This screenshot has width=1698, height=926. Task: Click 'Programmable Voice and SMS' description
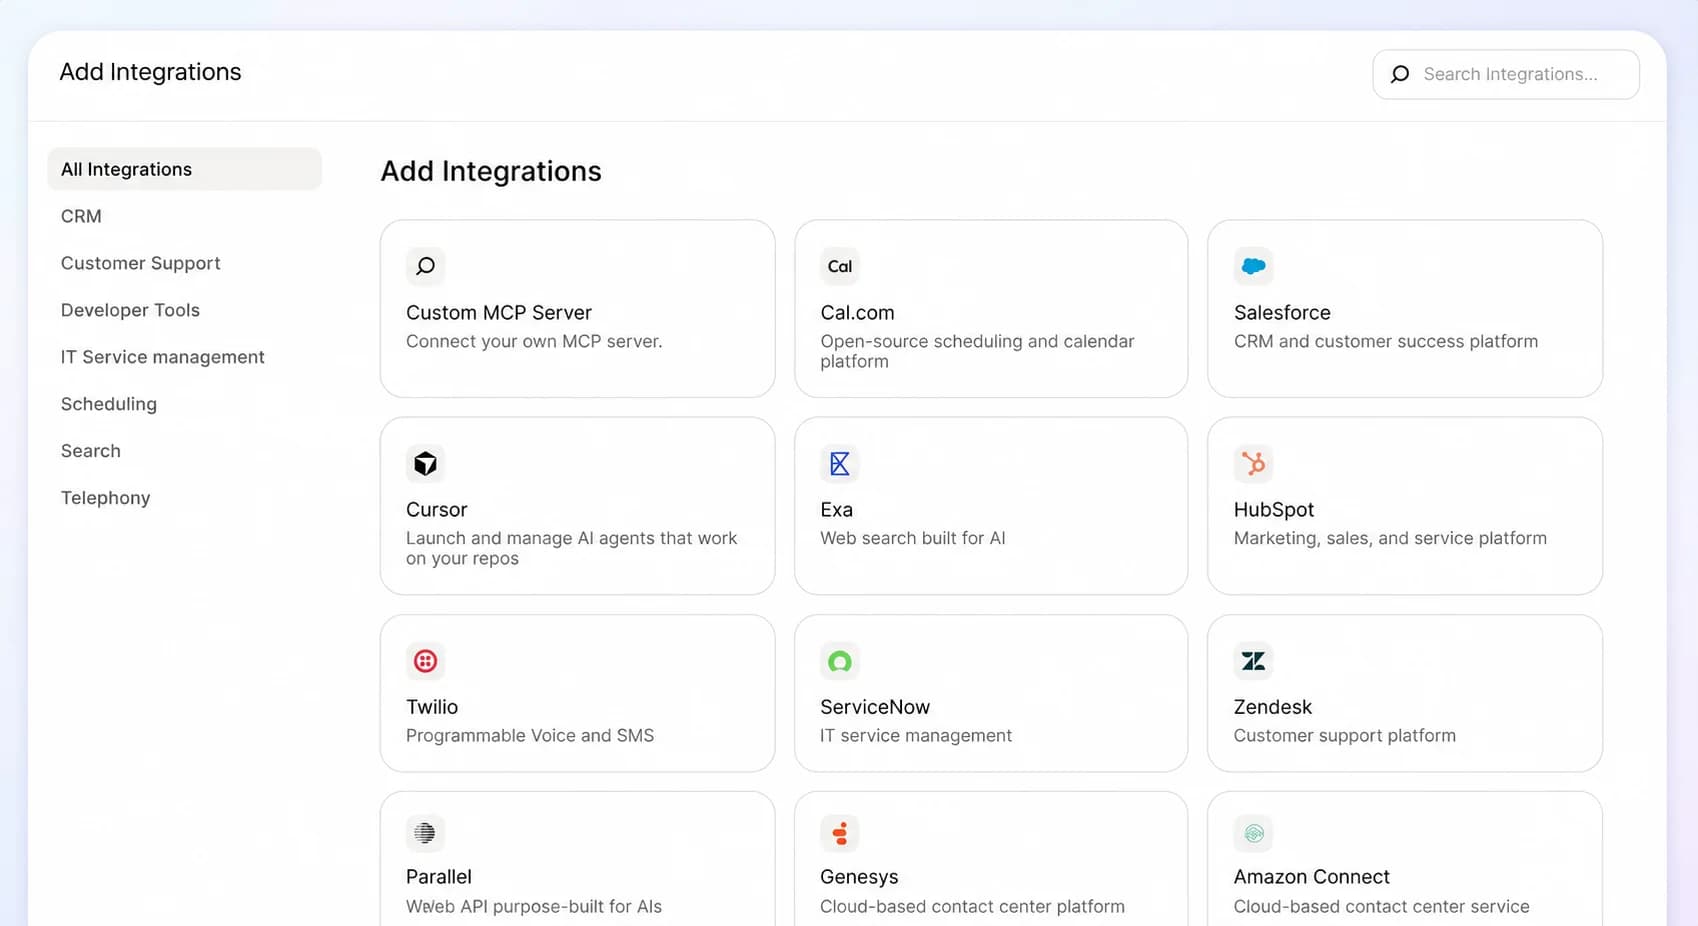(x=530, y=736)
